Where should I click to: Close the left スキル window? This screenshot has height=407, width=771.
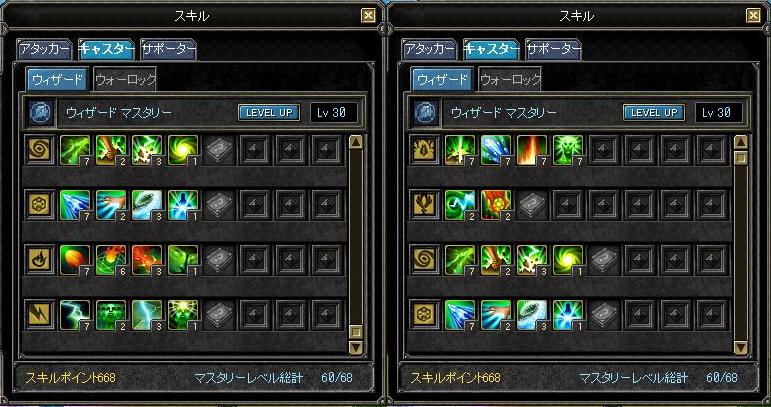pyautogui.click(x=368, y=16)
